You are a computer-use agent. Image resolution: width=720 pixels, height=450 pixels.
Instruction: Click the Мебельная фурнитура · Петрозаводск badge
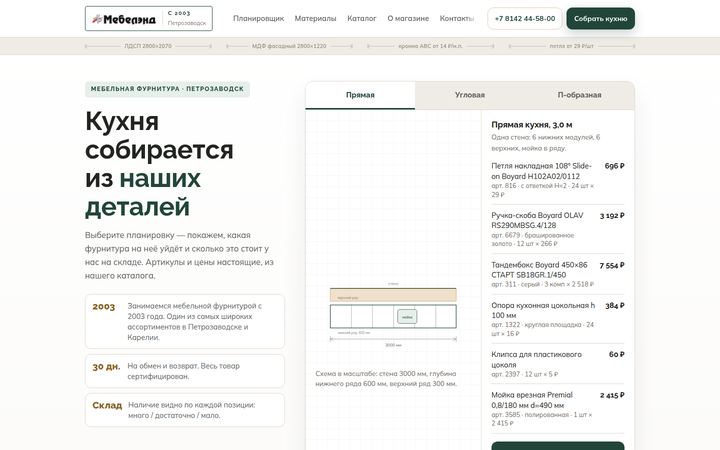click(x=167, y=89)
